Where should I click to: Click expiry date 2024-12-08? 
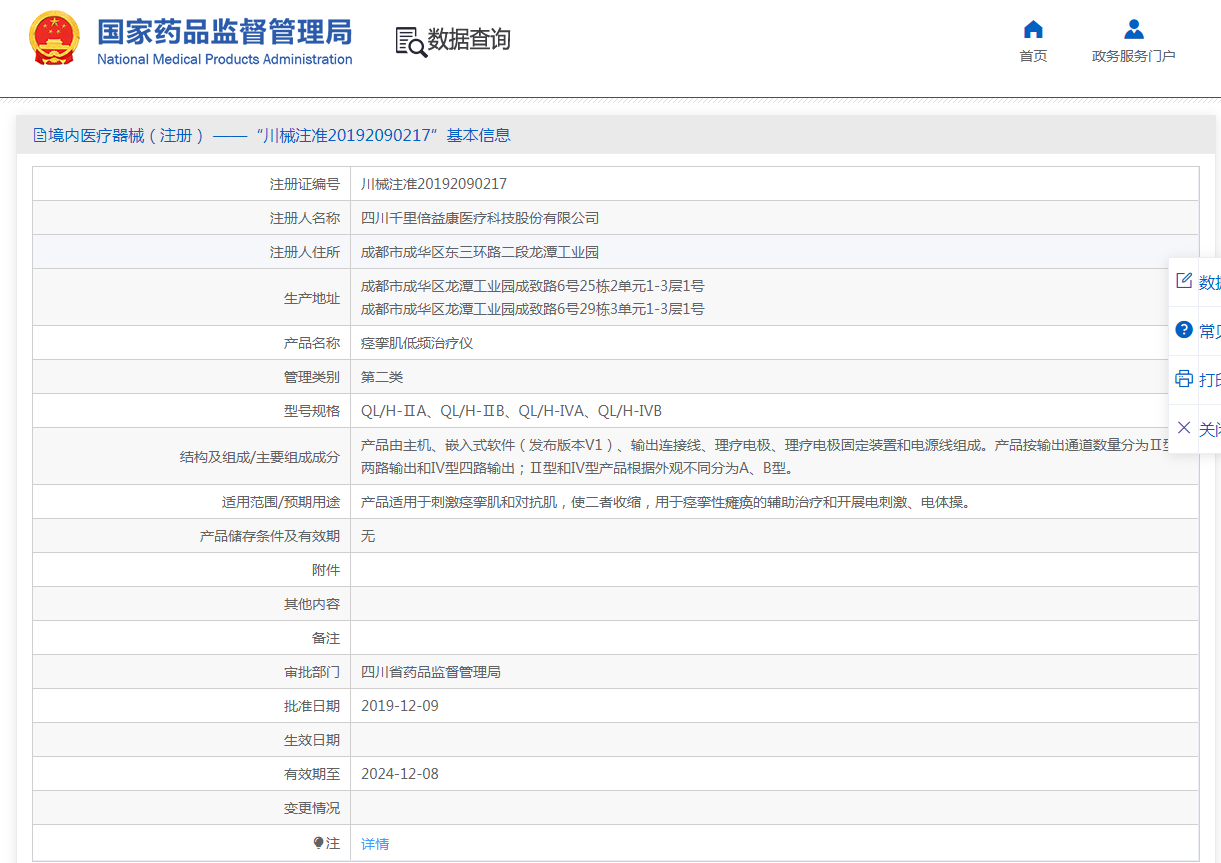400,774
